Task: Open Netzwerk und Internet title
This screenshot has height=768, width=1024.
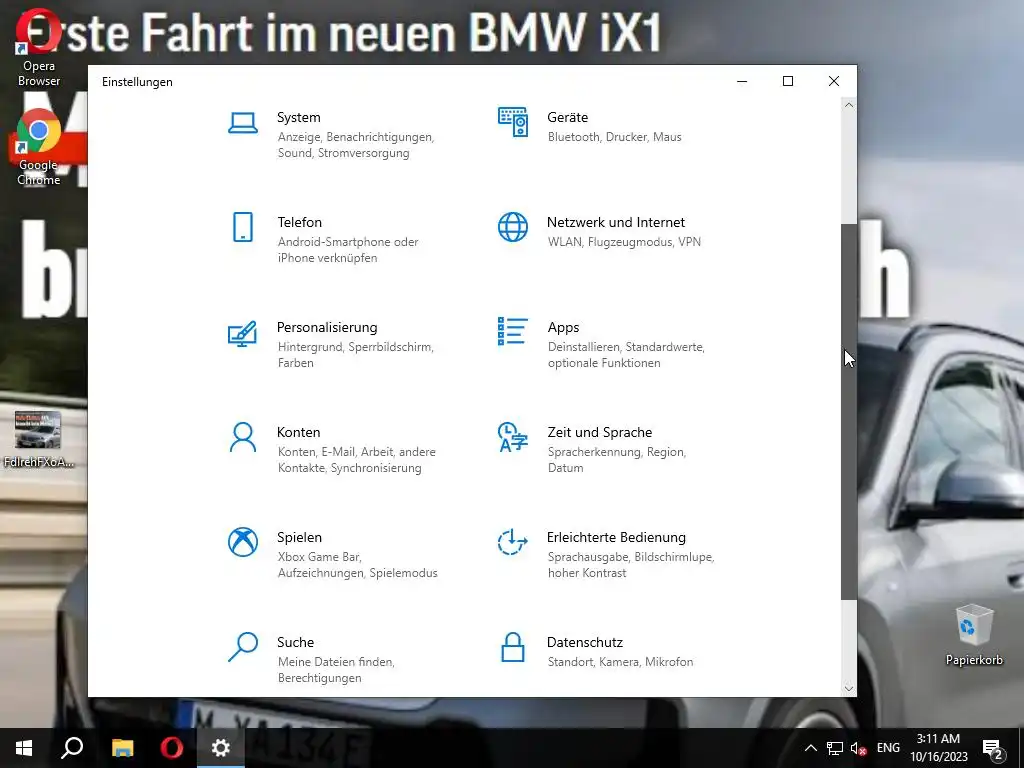Action: click(x=616, y=223)
